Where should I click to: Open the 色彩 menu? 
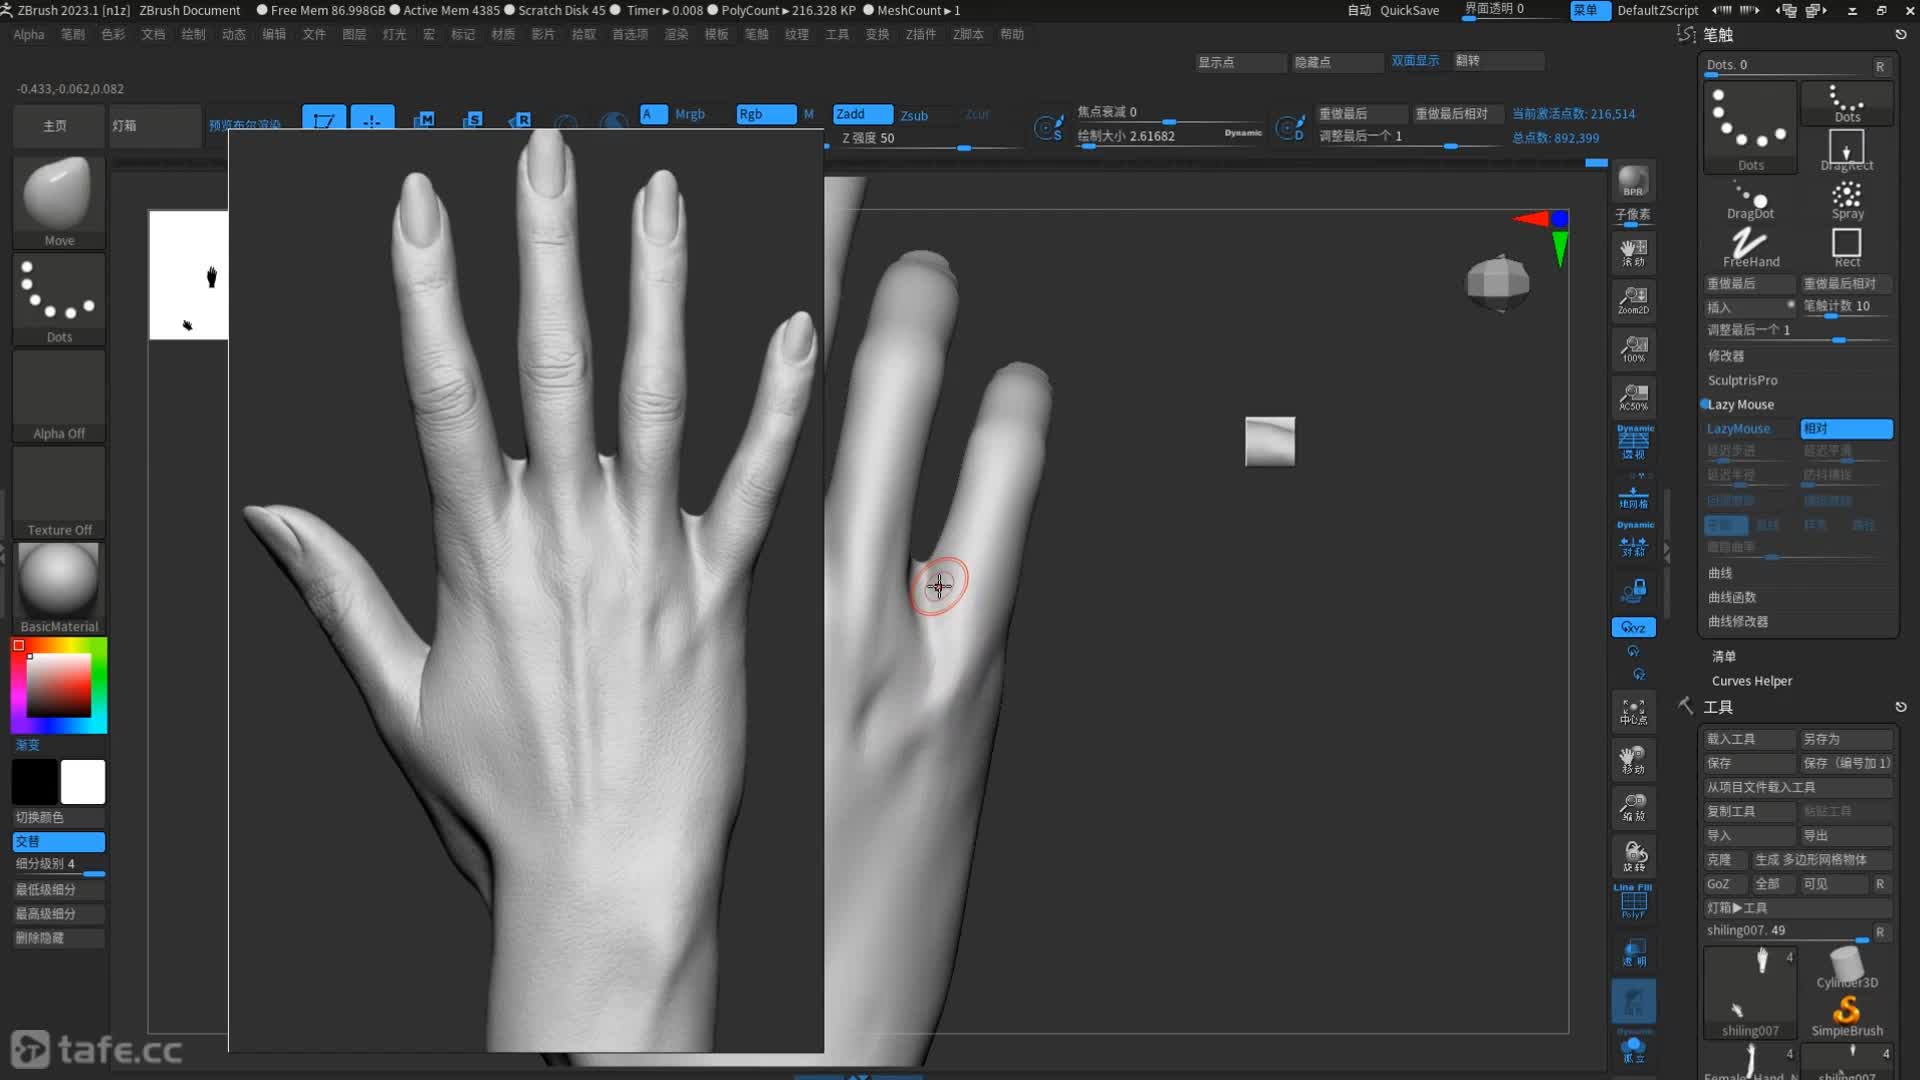[113, 34]
